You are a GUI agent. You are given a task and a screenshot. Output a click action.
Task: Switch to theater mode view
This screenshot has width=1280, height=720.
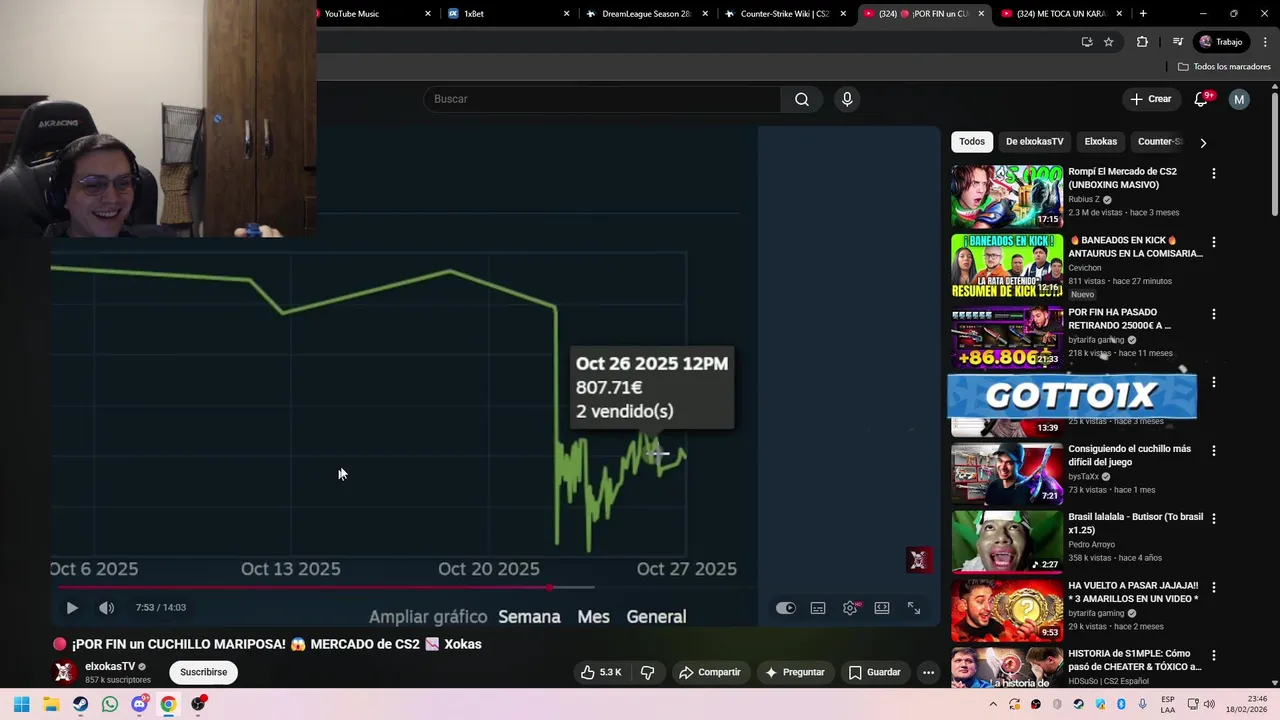[882, 608]
